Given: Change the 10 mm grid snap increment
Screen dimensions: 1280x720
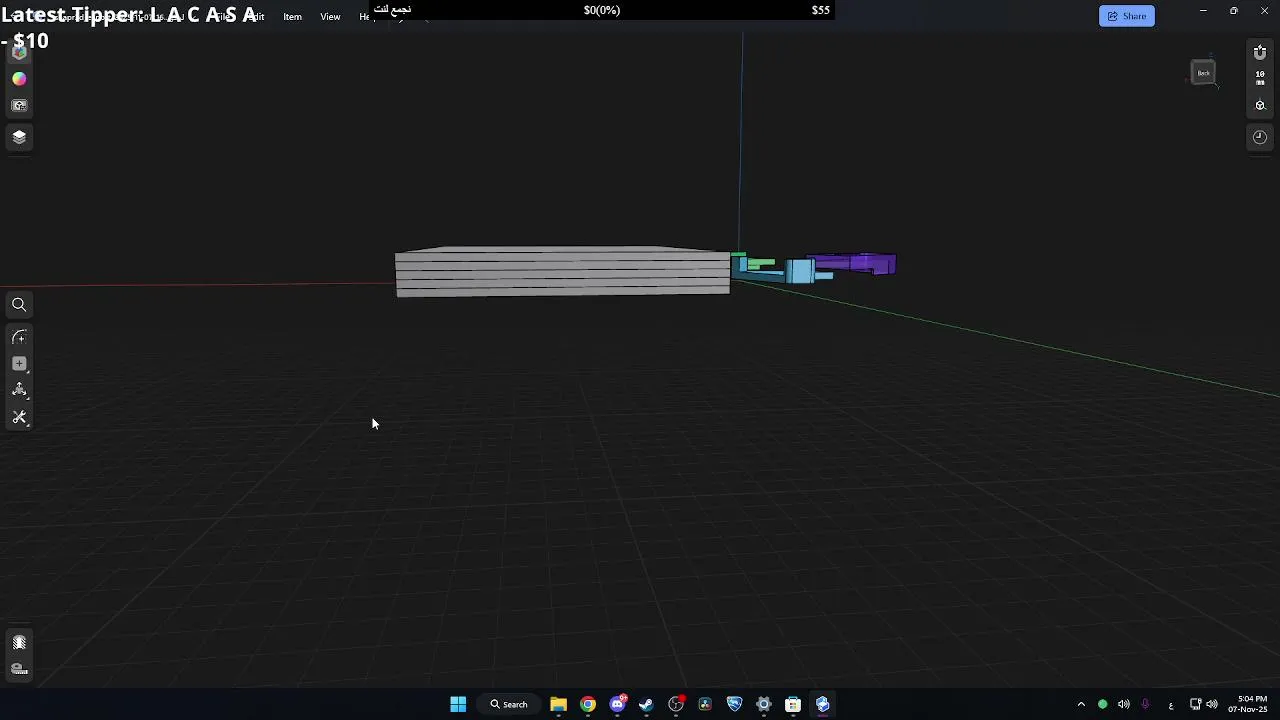Looking at the screenshot, I should coord(1260,79).
